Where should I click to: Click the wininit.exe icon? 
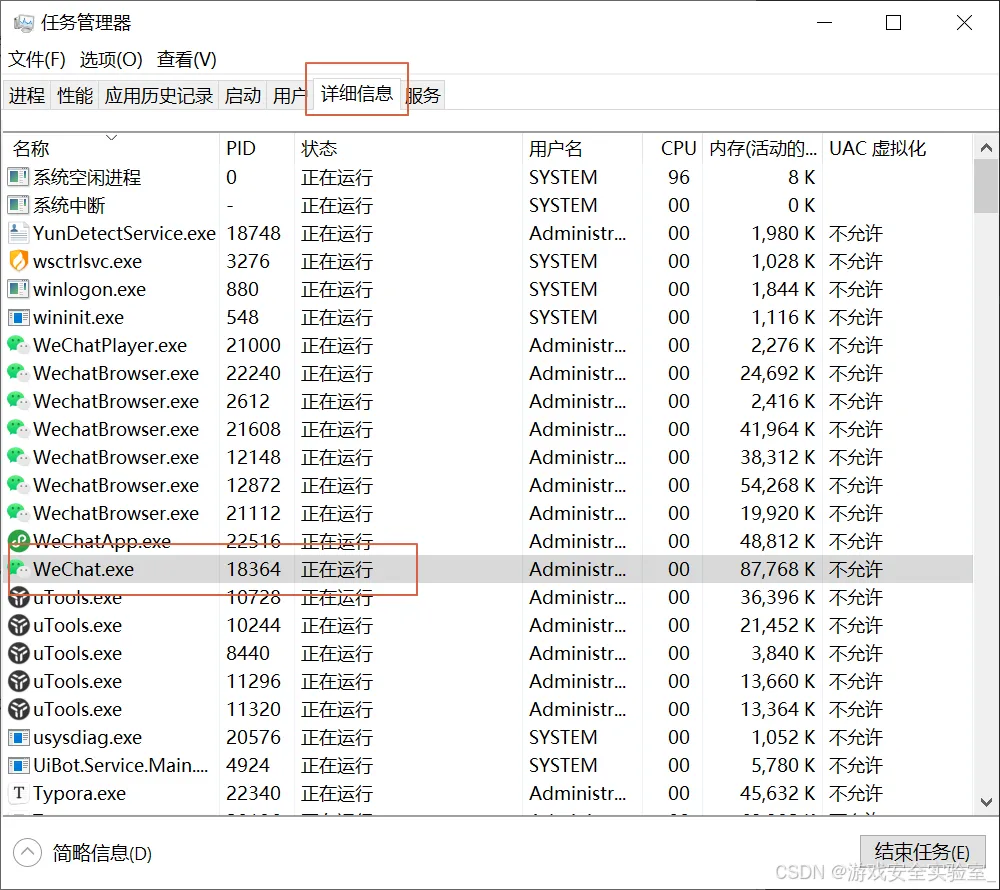pos(18,317)
